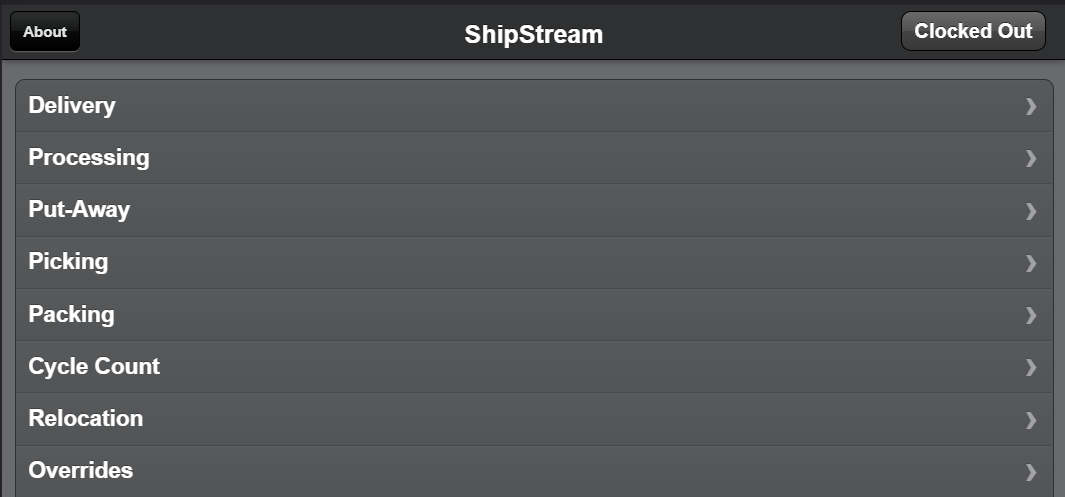
Task: Open the Cycle Count option
Action: coord(94,366)
